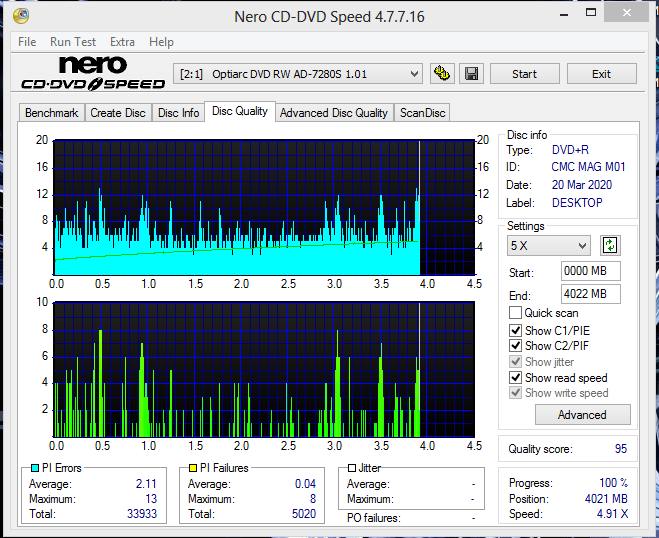This screenshot has height=538, width=659.
Task: Click the Progress 100 % value
Action: 613,483
